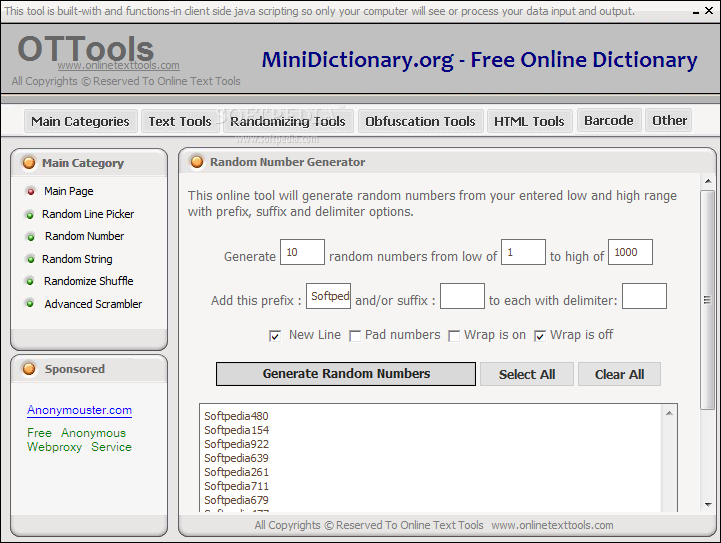Image resolution: width=721 pixels, height=543 pixels.
Task: Click the green bullet beside Advanced Scrambler
Action: (x=30, y=303)
